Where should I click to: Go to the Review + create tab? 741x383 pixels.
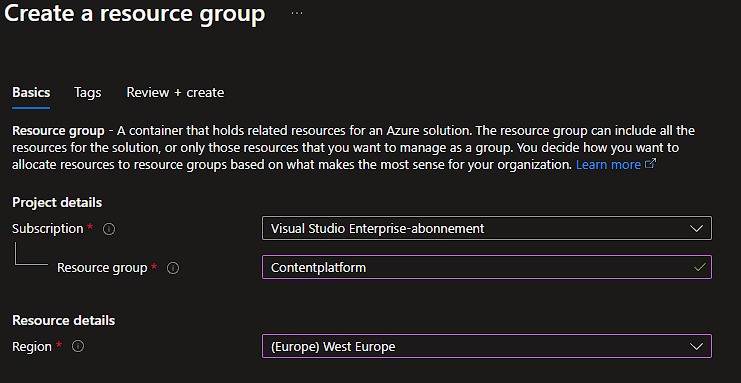pyautogui.click(x=175, y=92)
